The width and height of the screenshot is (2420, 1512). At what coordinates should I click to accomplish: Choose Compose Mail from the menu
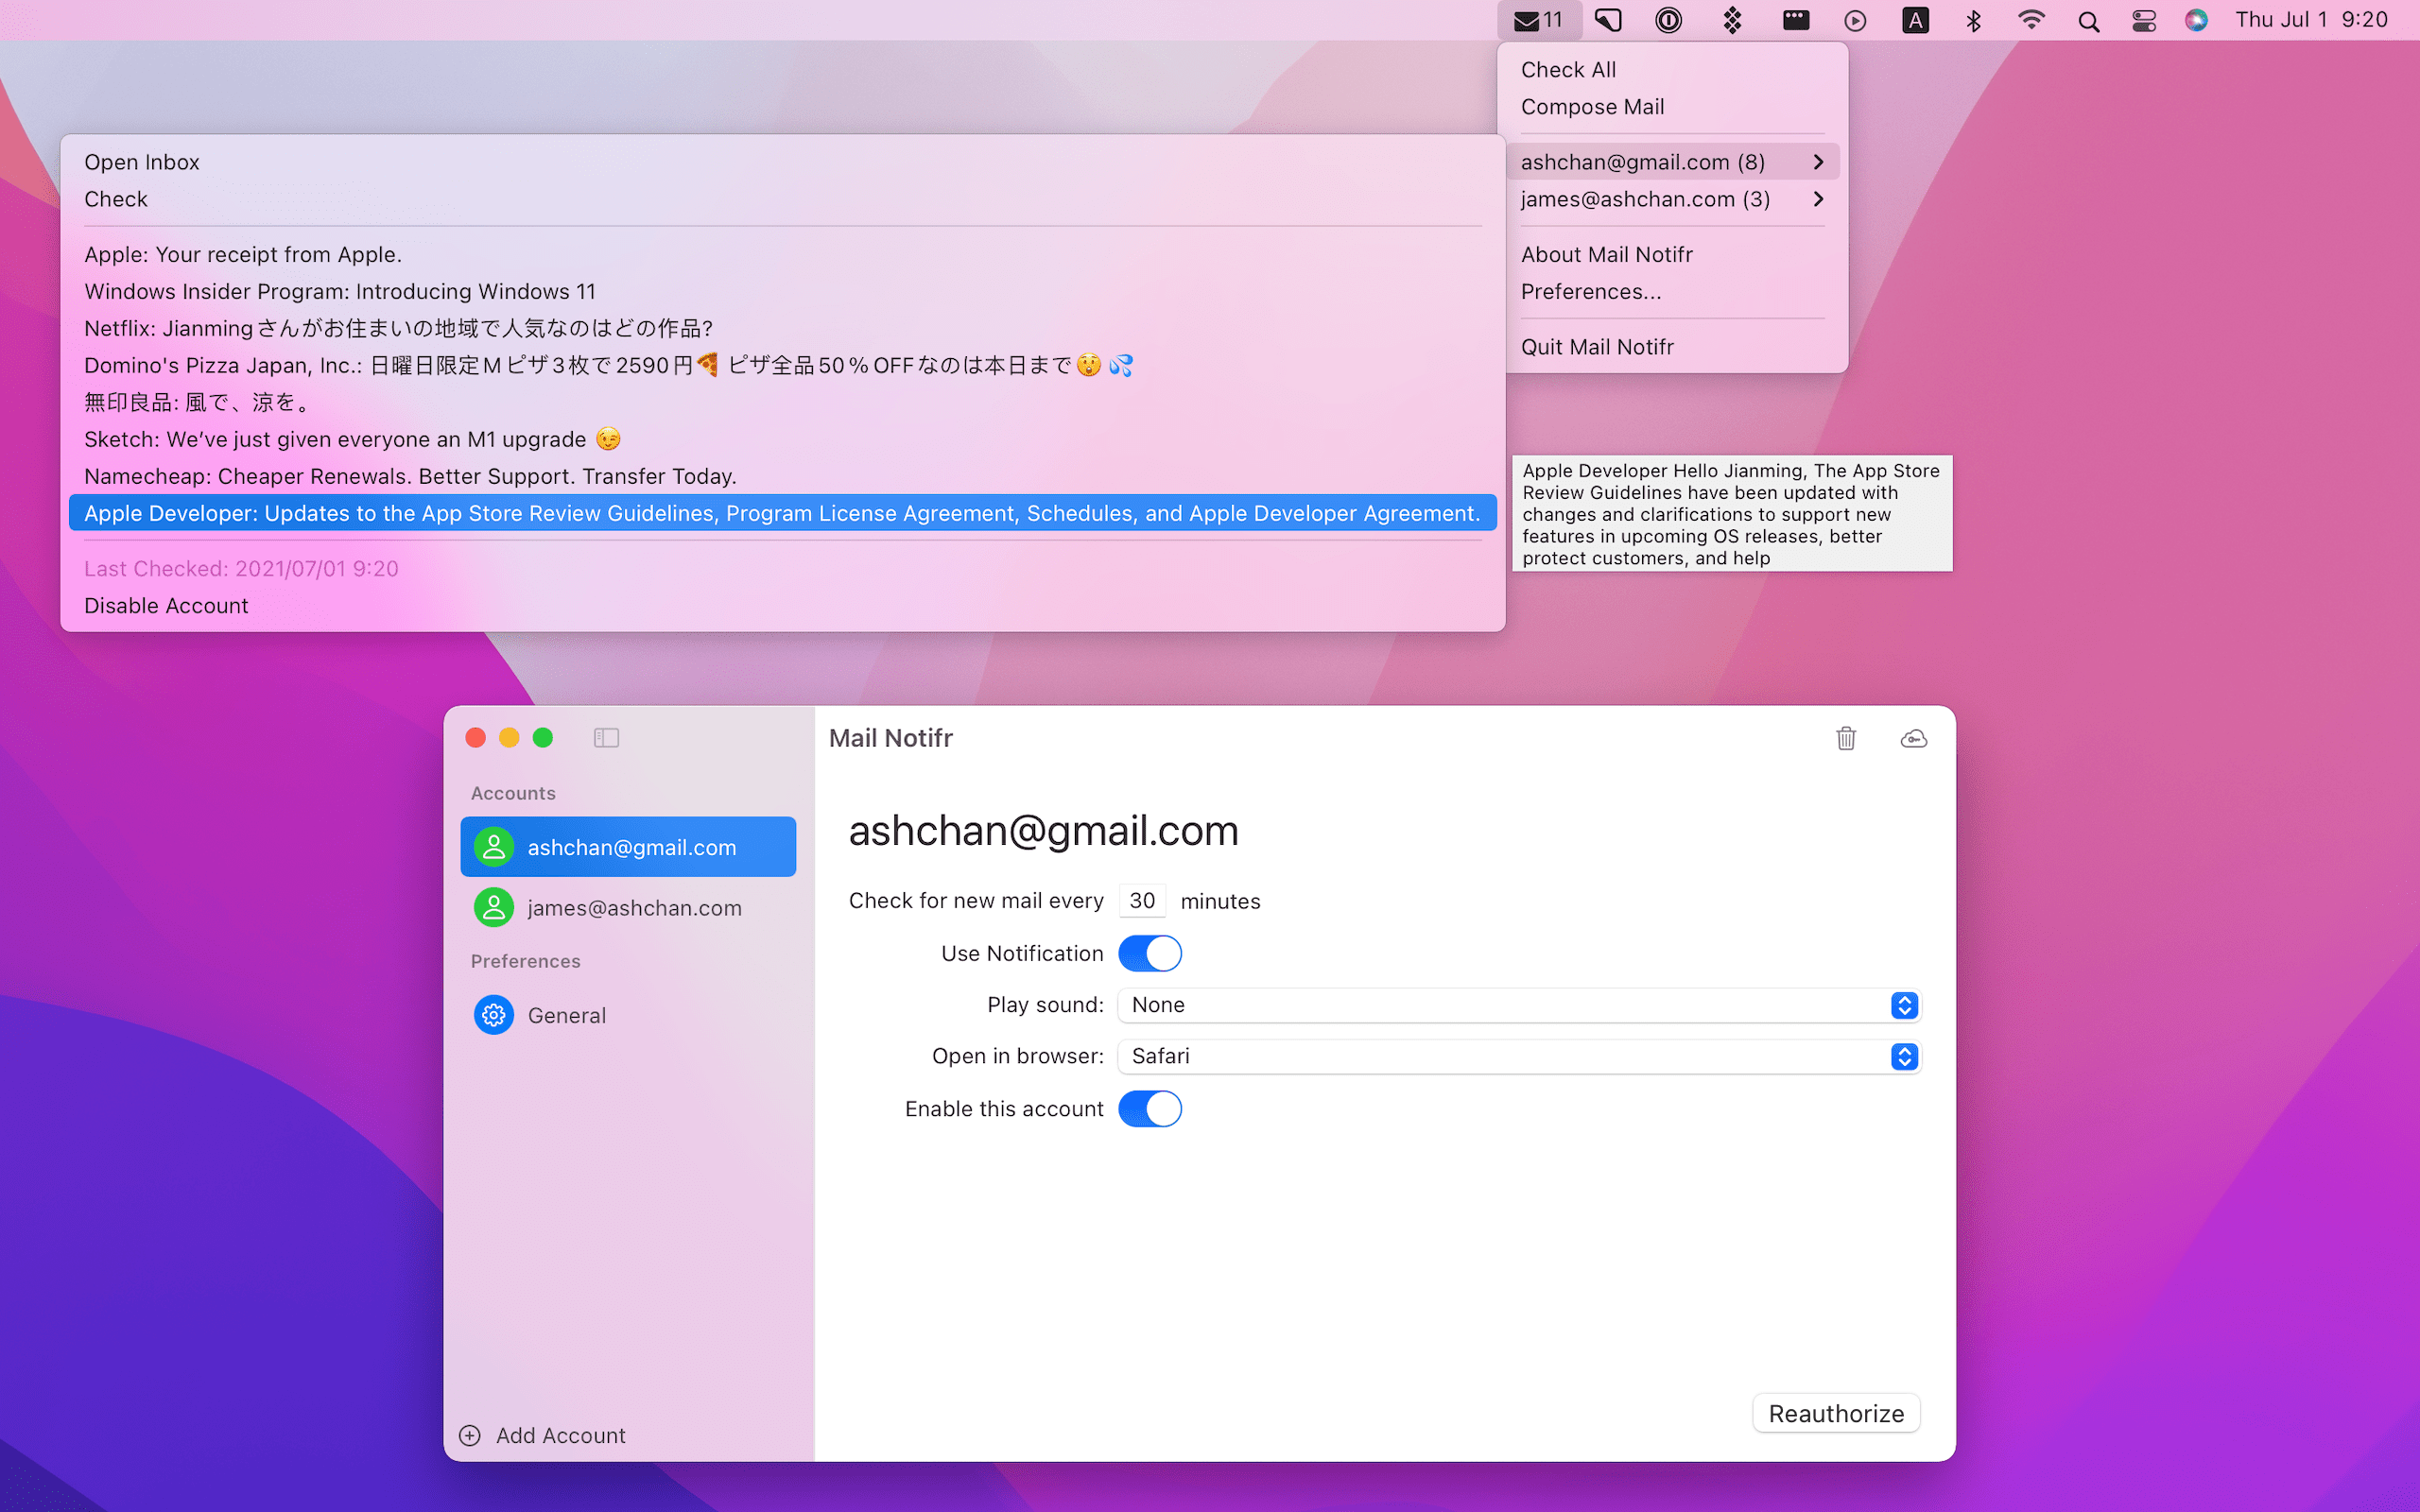[1592, 107]
